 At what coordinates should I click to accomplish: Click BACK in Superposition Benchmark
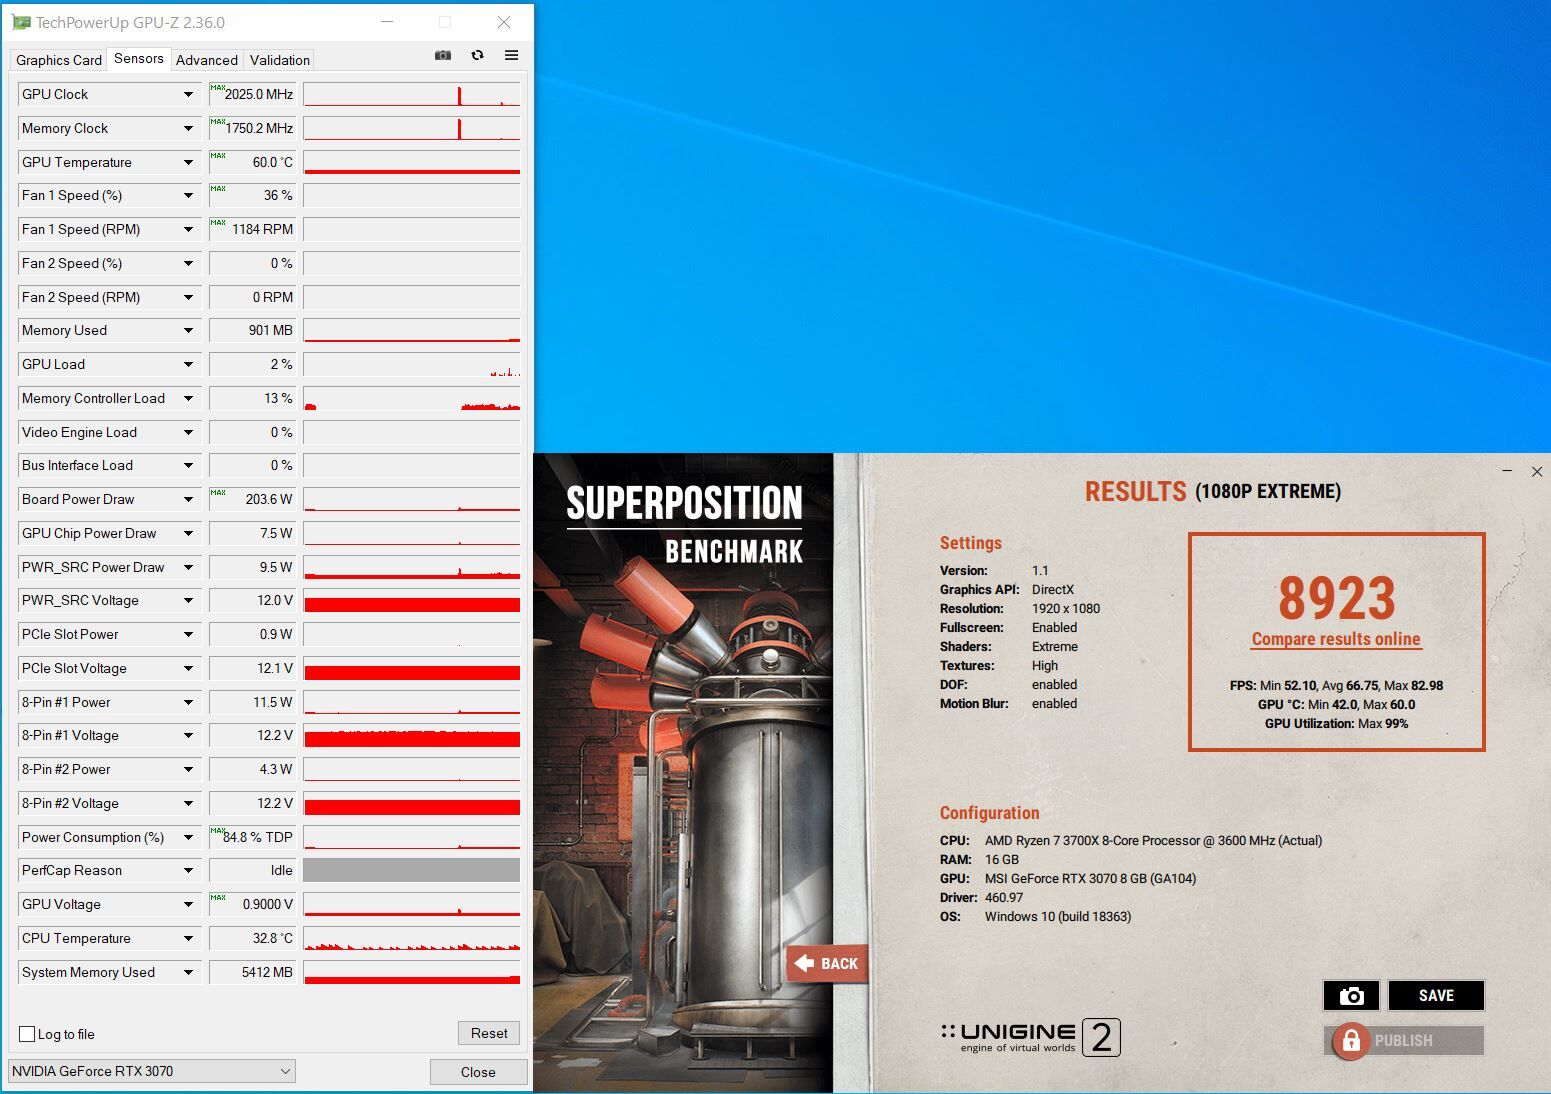coord(827,964)
